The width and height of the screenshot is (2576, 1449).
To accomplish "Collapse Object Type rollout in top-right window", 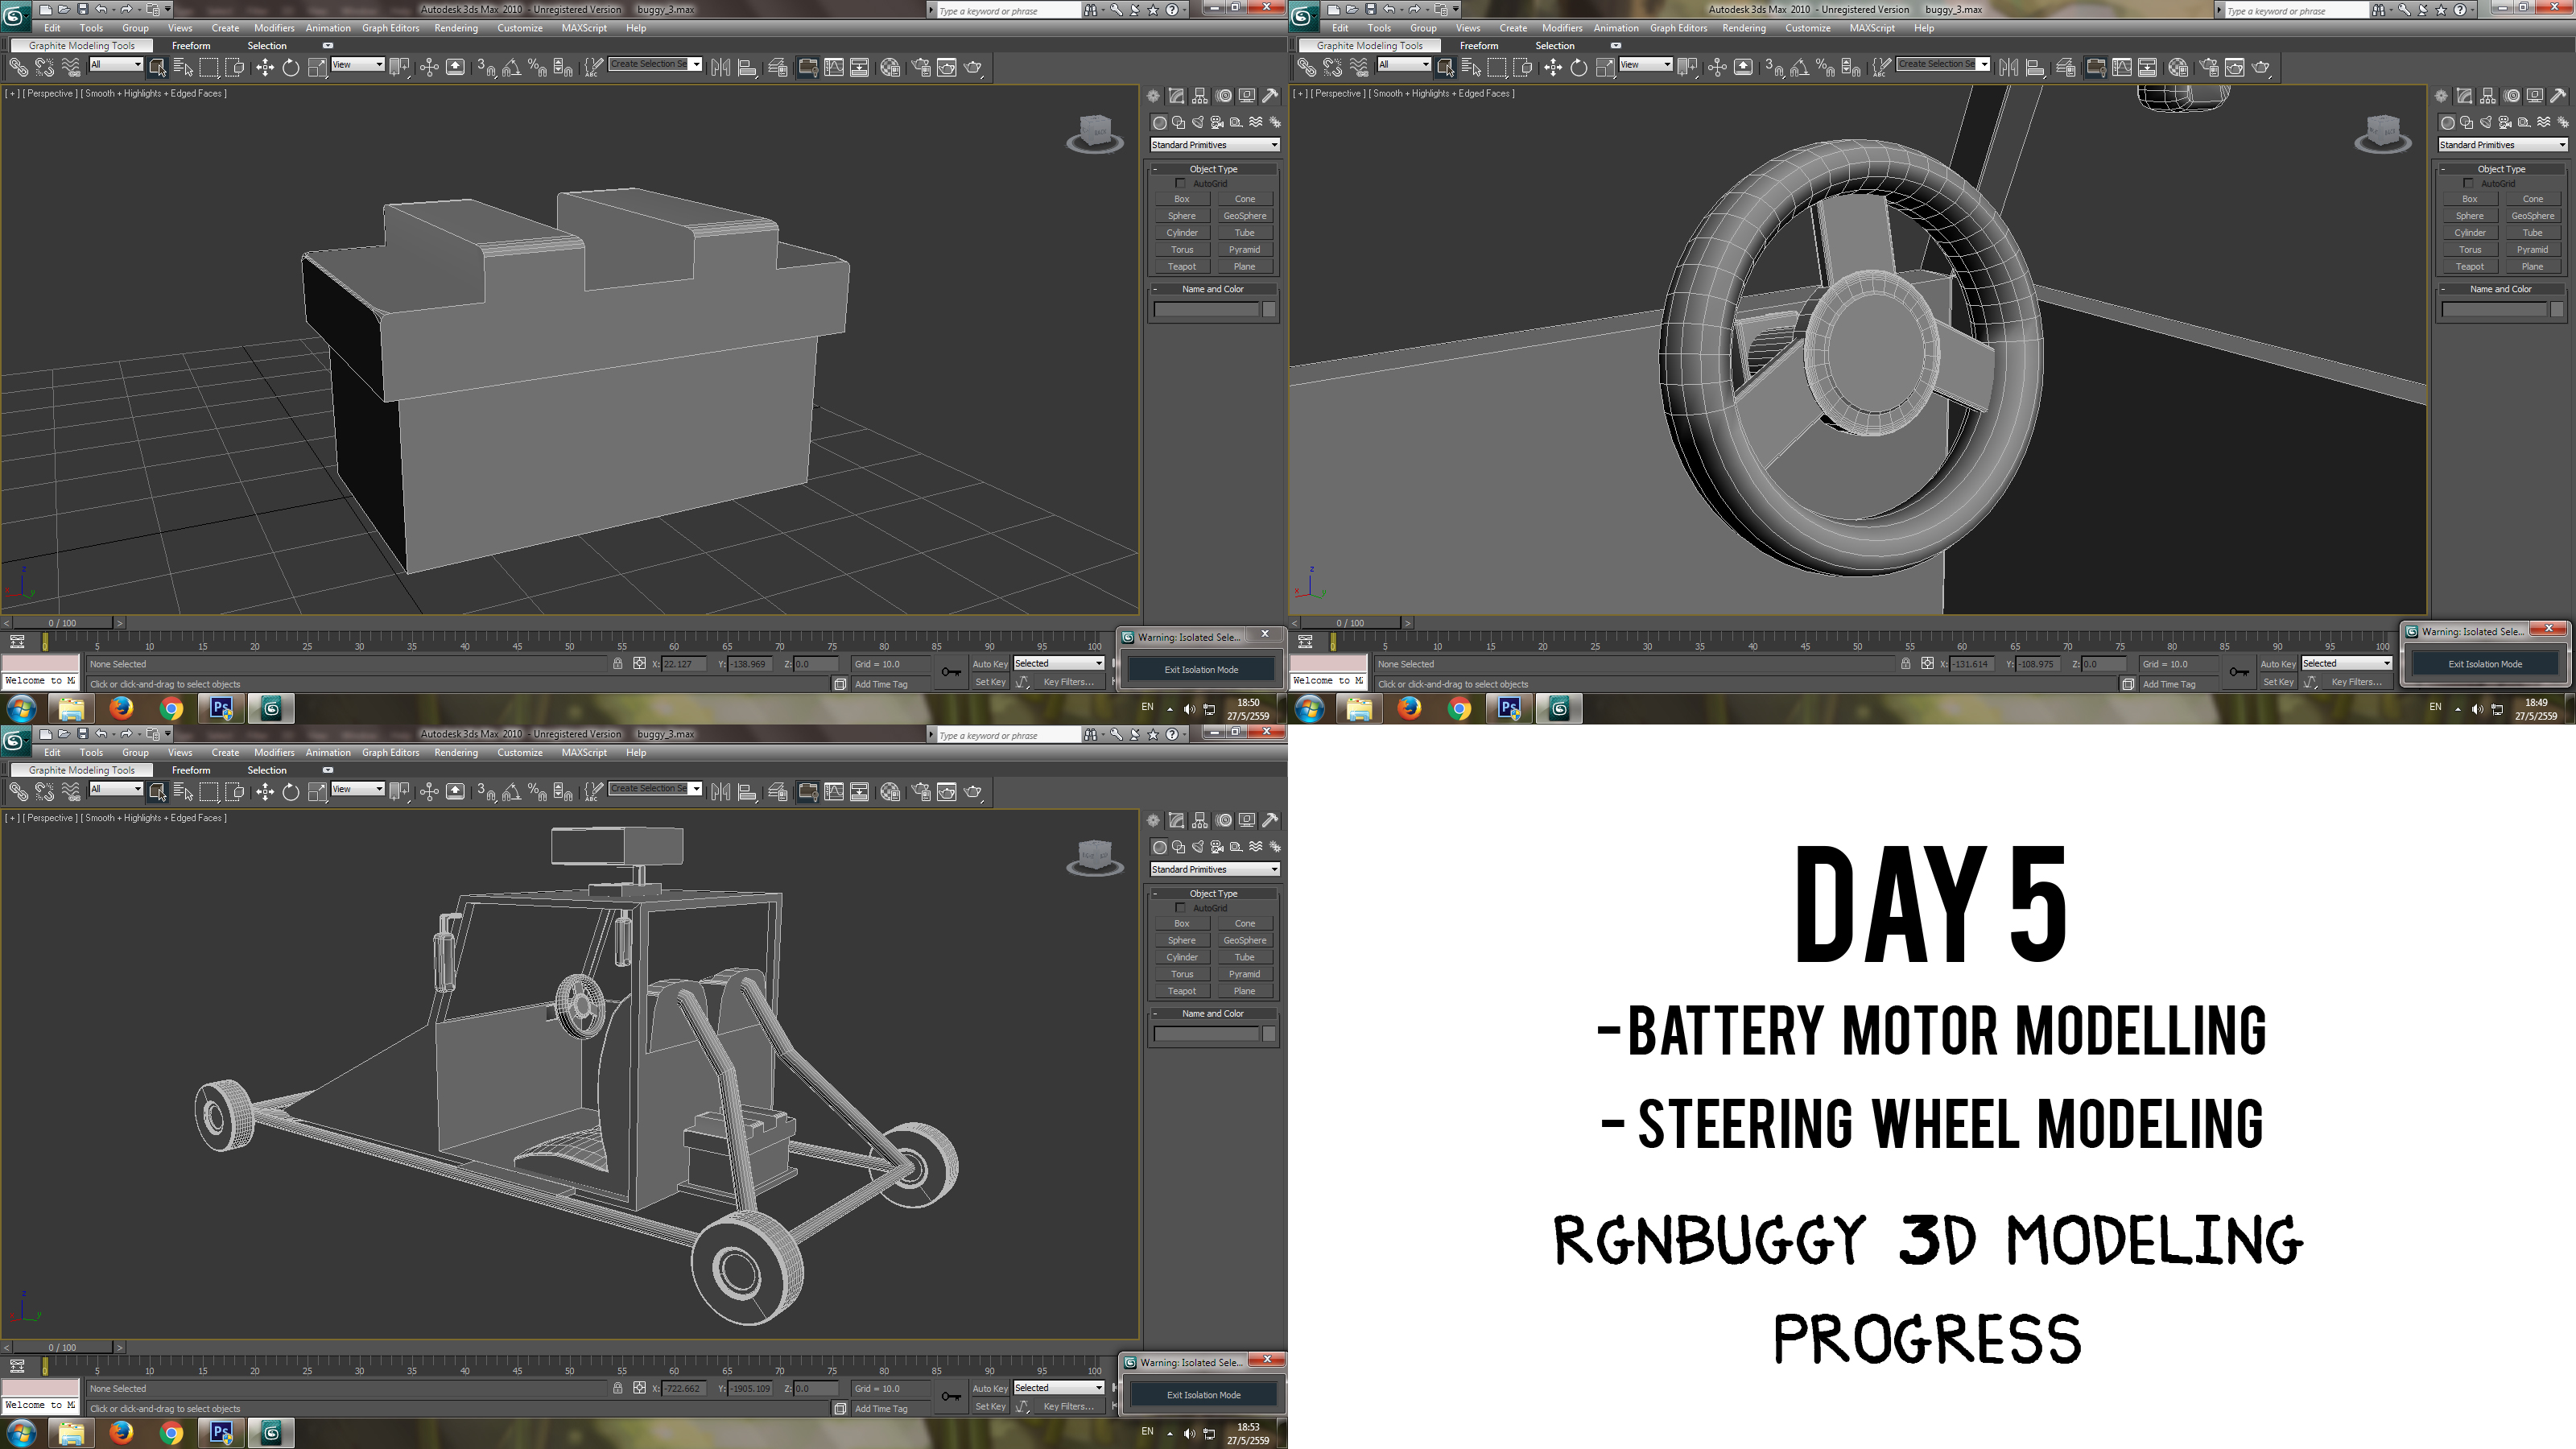I will tap(2500, 169).
